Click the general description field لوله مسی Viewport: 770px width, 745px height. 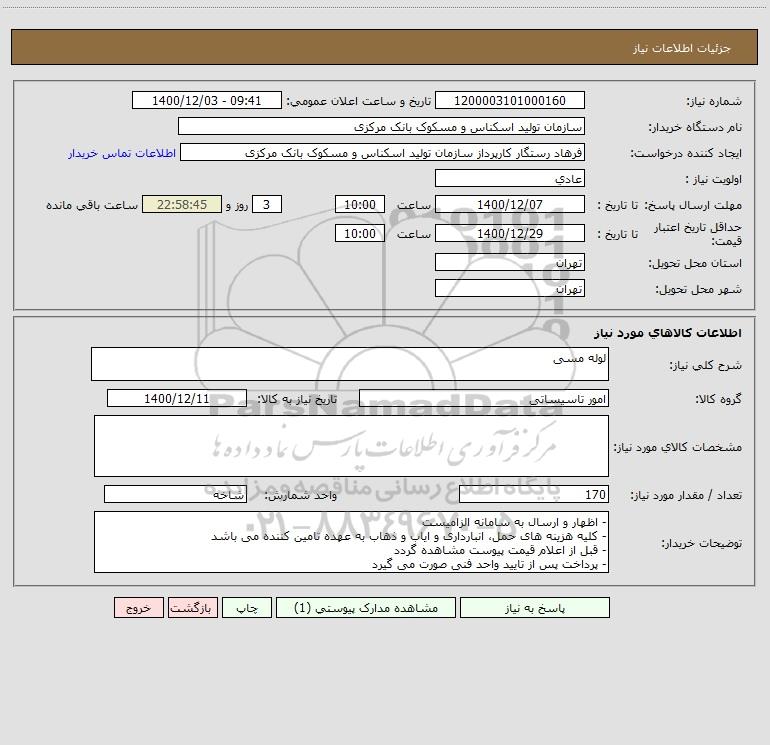pyautogui.click(x=350, y=364)
